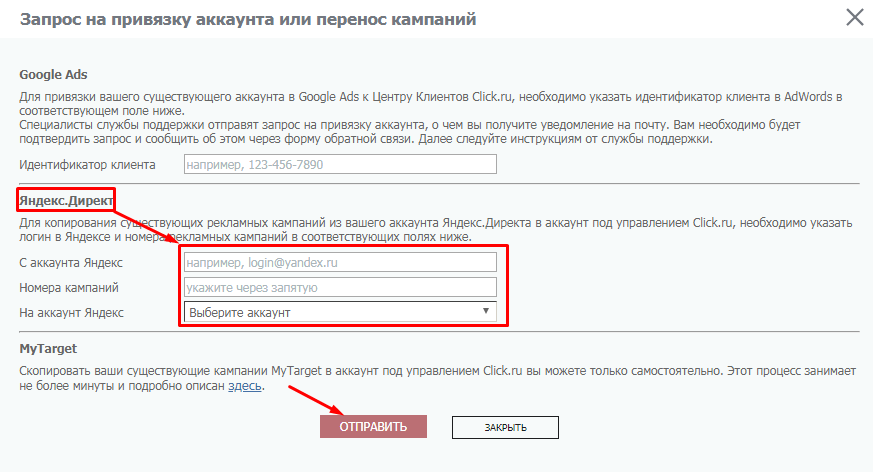Click the 'Идентификатор клиента' label
873x472 pixels.
[87, 165]
